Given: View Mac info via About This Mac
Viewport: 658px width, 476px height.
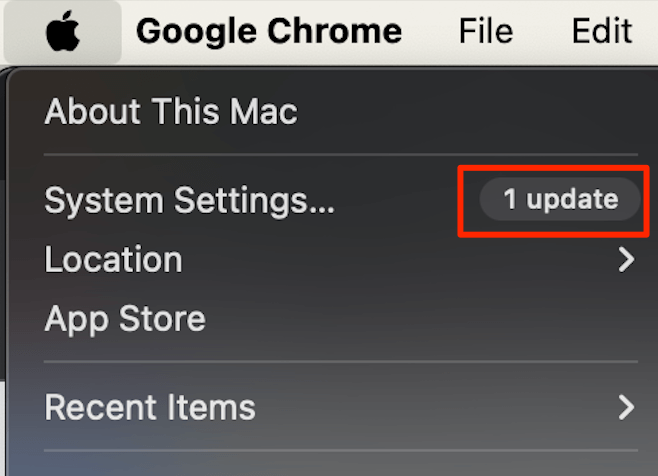Looking at the screenshot, I should [x=171, y=112].
